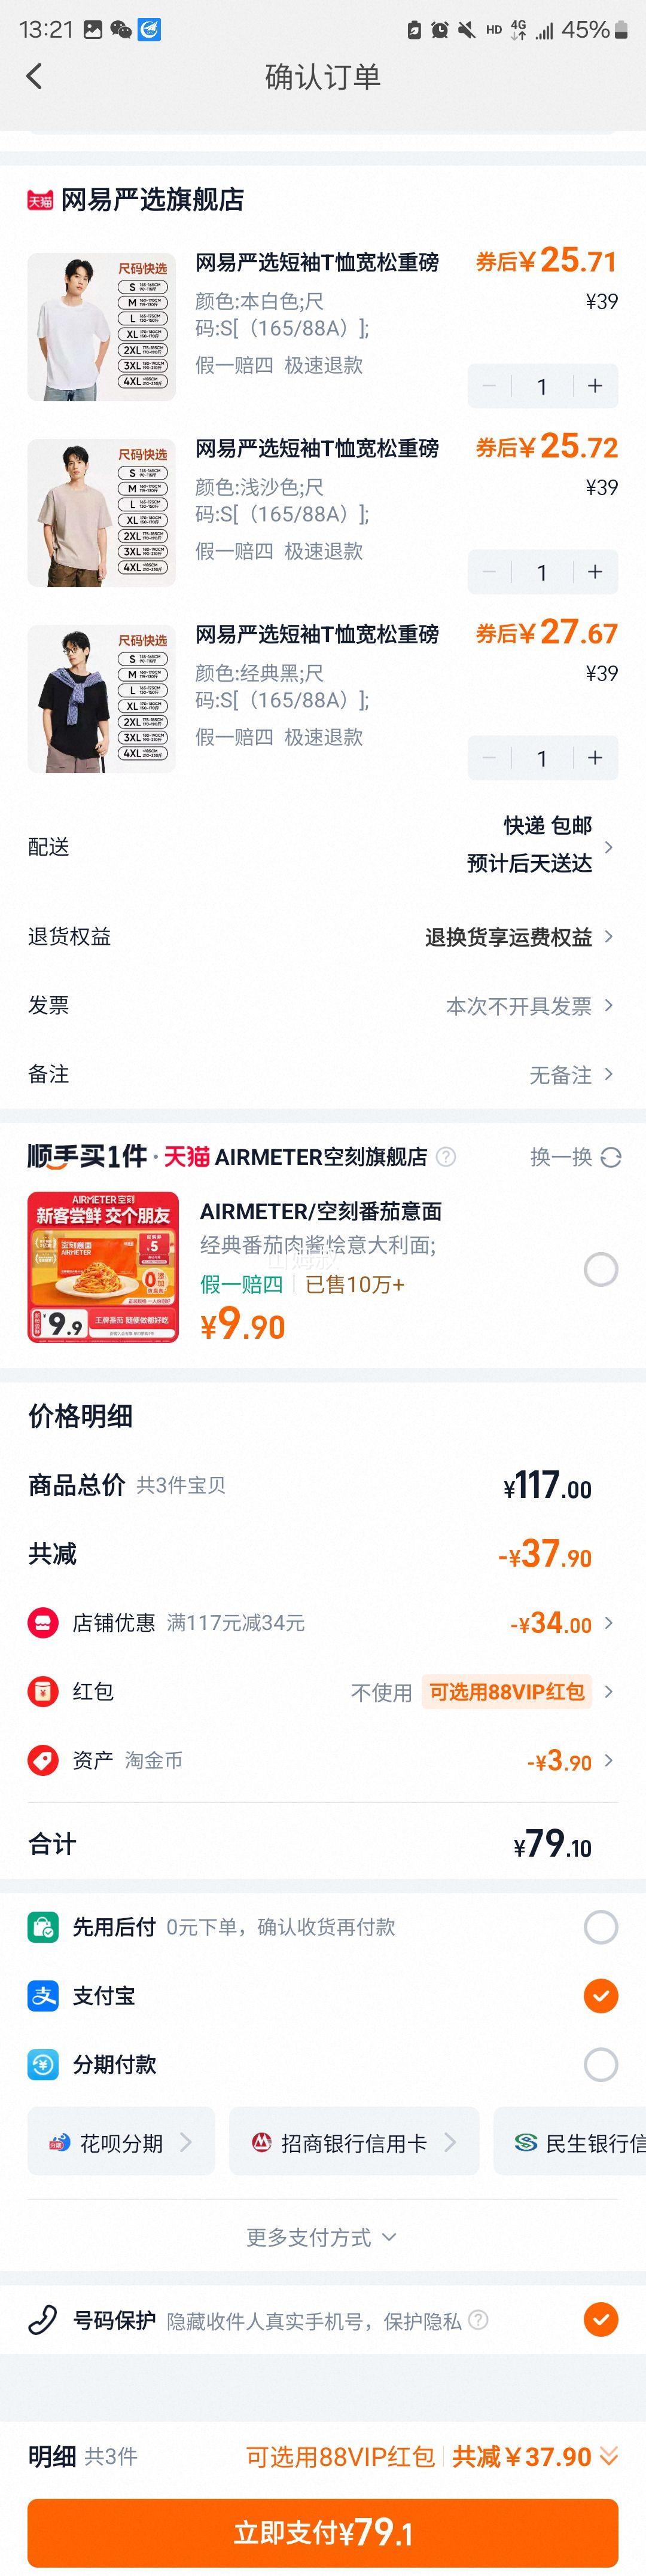Tap the 店铺优惠 store icon
Image resolution: width=646 pixels, height=2576 pixels.
[x=43, y=1623]
